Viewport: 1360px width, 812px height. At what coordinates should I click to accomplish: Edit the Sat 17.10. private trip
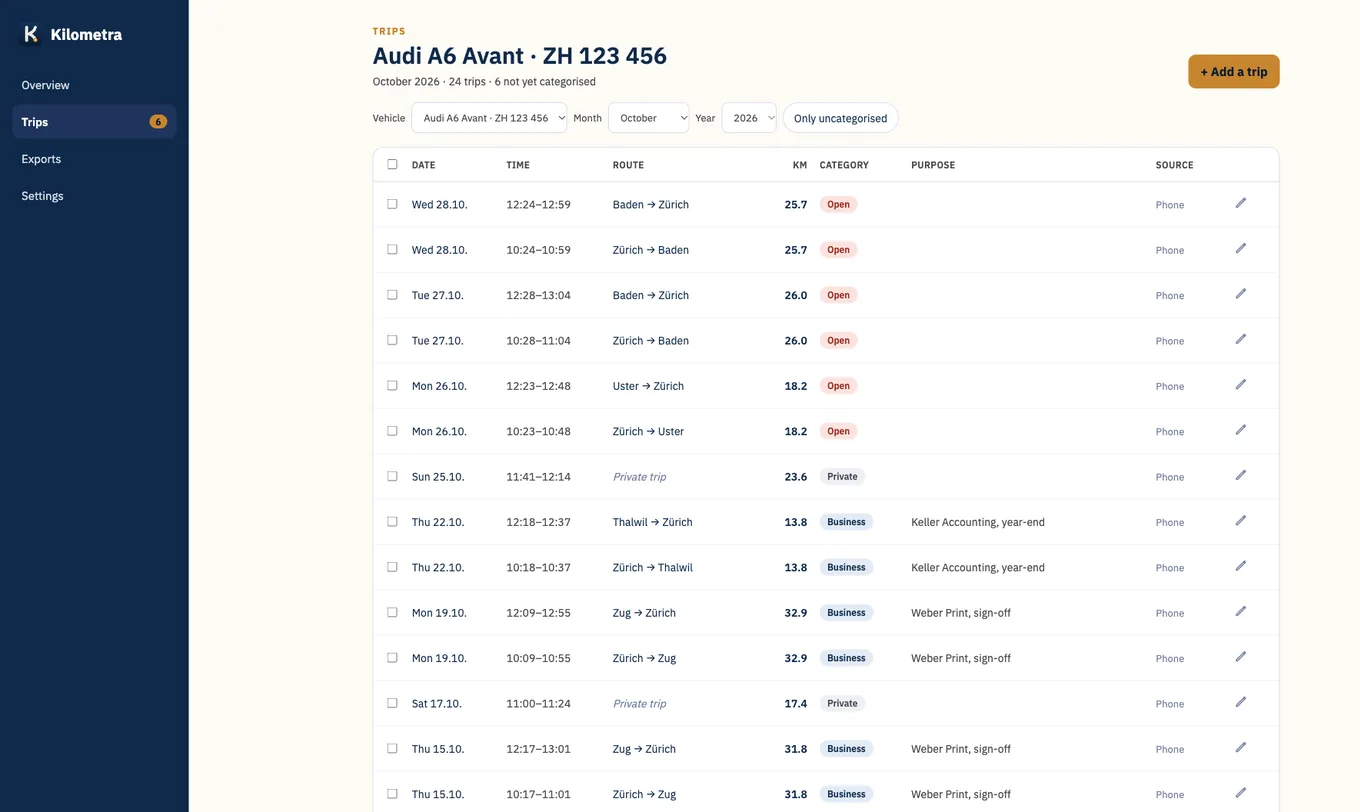pyautogui.click(x=1240, y=702)
